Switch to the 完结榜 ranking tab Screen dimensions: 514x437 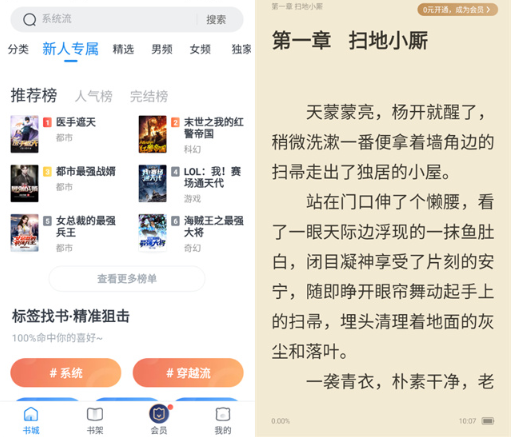[x=149, y=96]
